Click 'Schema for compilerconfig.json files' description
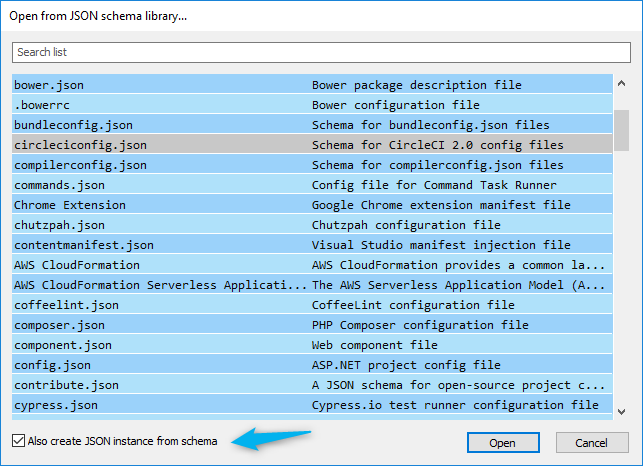The image size is (643, 466). tap(438, 165)
